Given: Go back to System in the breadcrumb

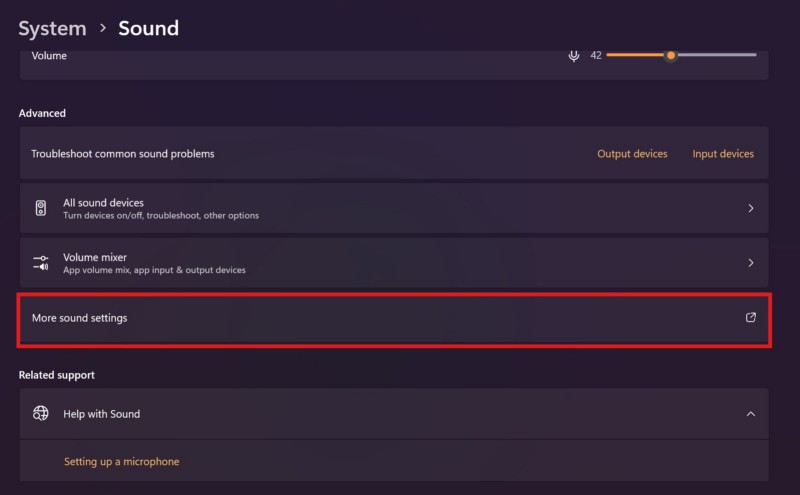Looking at the screenshot, I should [52, 28].
